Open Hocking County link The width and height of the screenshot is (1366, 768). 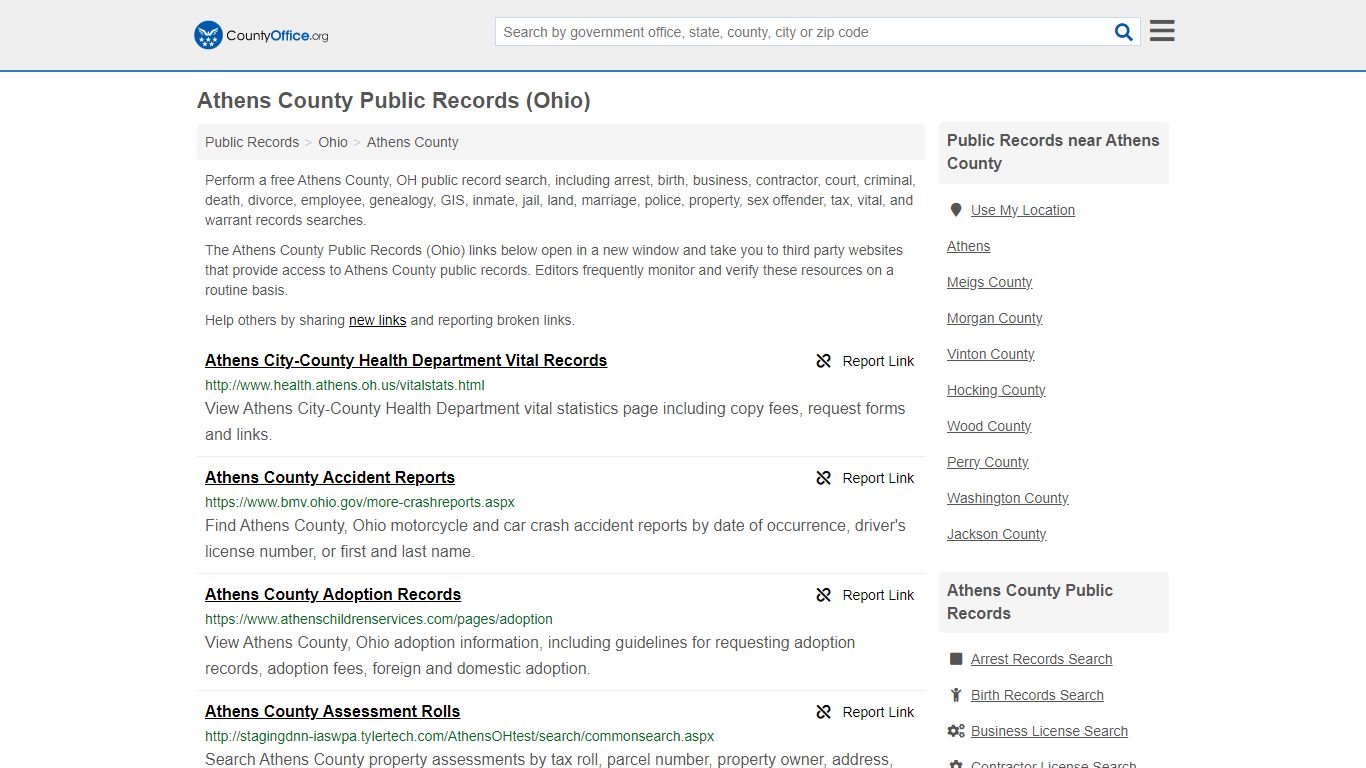(996, 390)
